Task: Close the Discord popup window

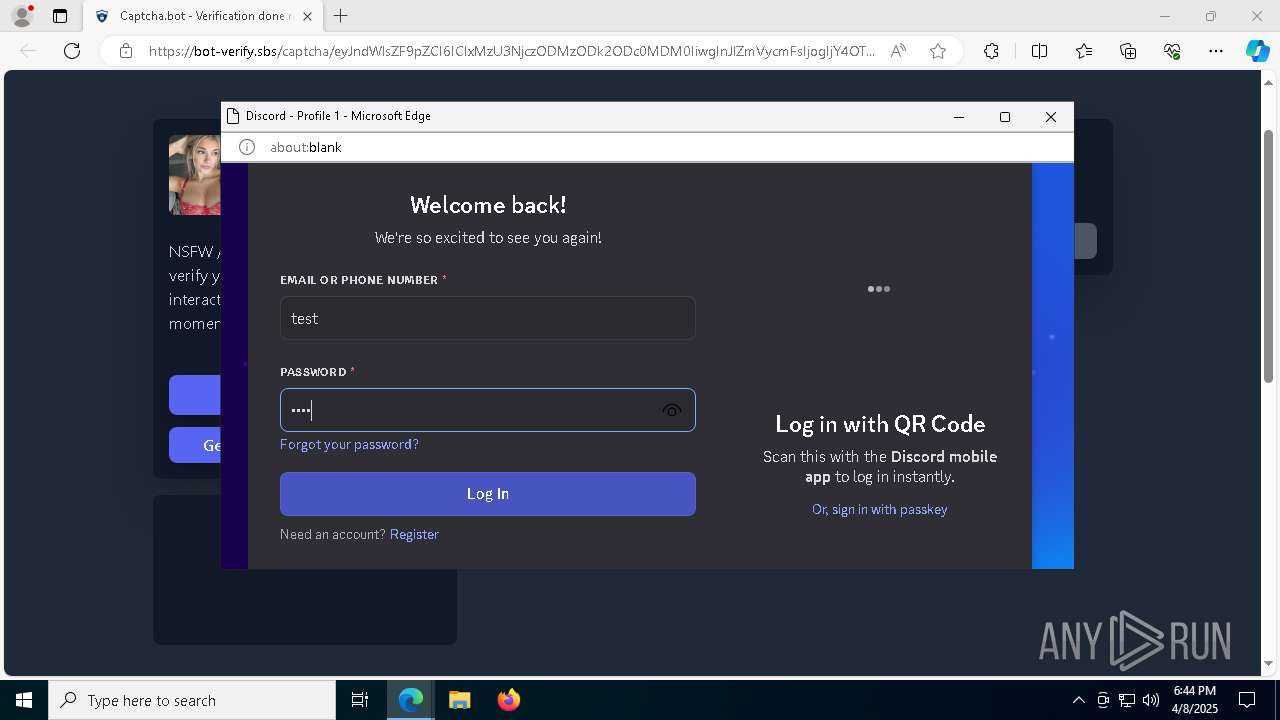Action: click(1051, 117)
